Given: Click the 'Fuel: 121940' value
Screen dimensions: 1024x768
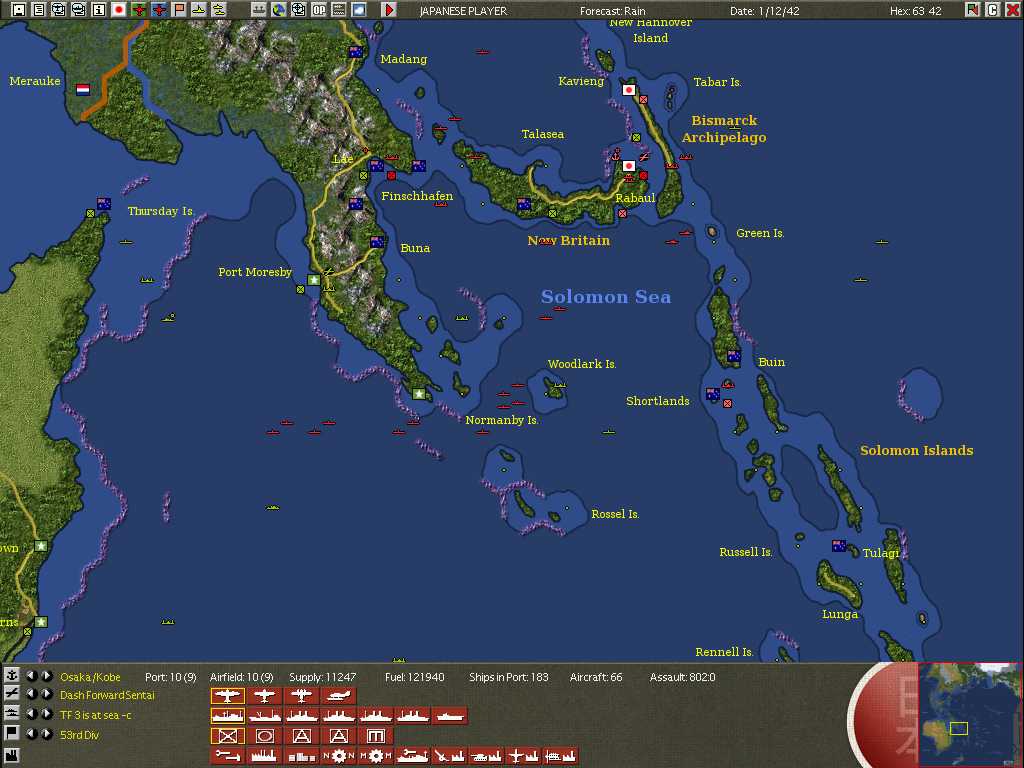Looking at the screenshot, I should click(415, 677).
